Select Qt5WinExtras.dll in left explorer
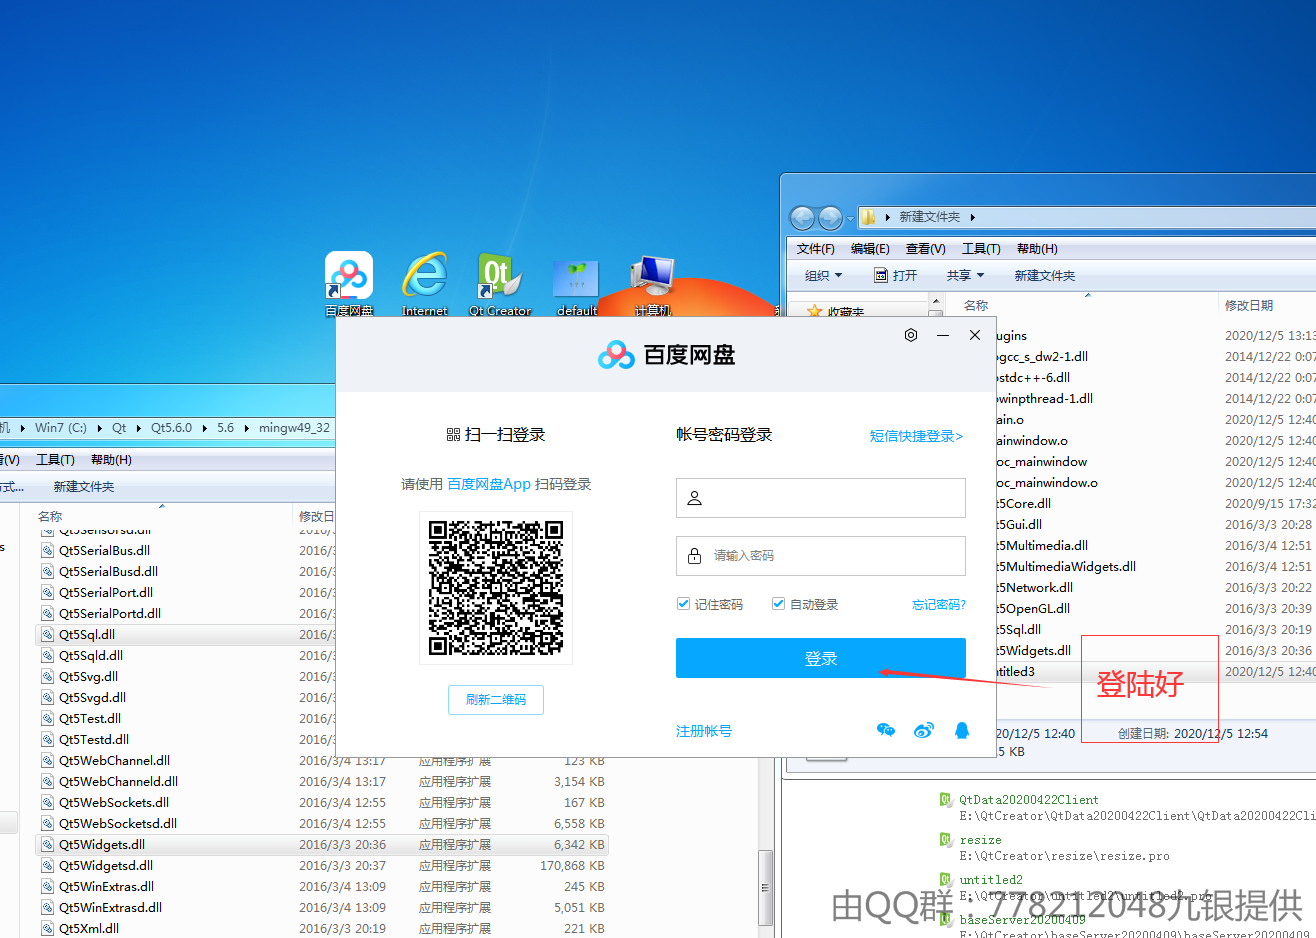1316x938 pixels. click(106, 886)
